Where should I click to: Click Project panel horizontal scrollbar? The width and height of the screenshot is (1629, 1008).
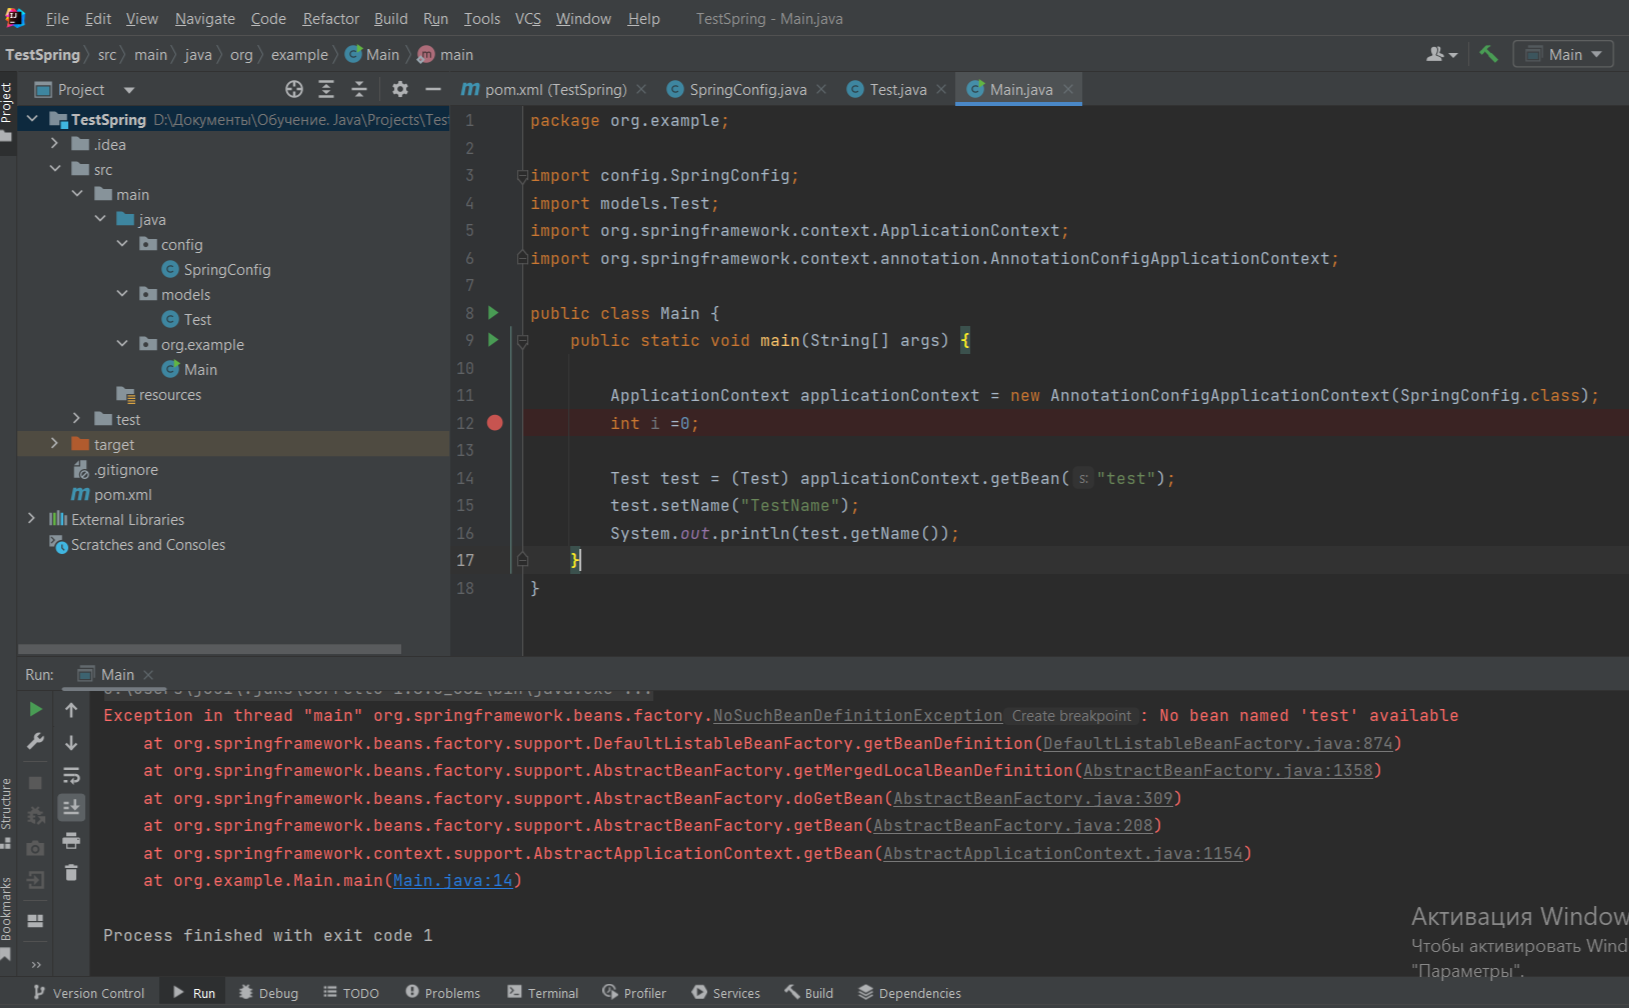click(x=210, y=649)
